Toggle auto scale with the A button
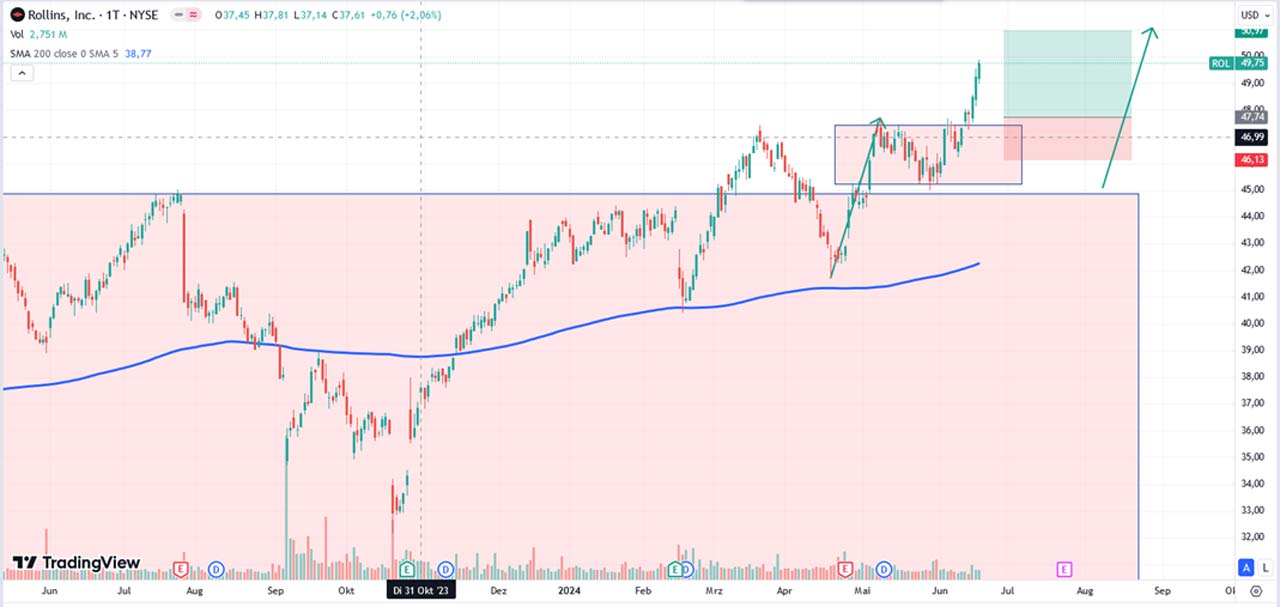Viewport: 1280px width, 607px height. [1246, 567]
